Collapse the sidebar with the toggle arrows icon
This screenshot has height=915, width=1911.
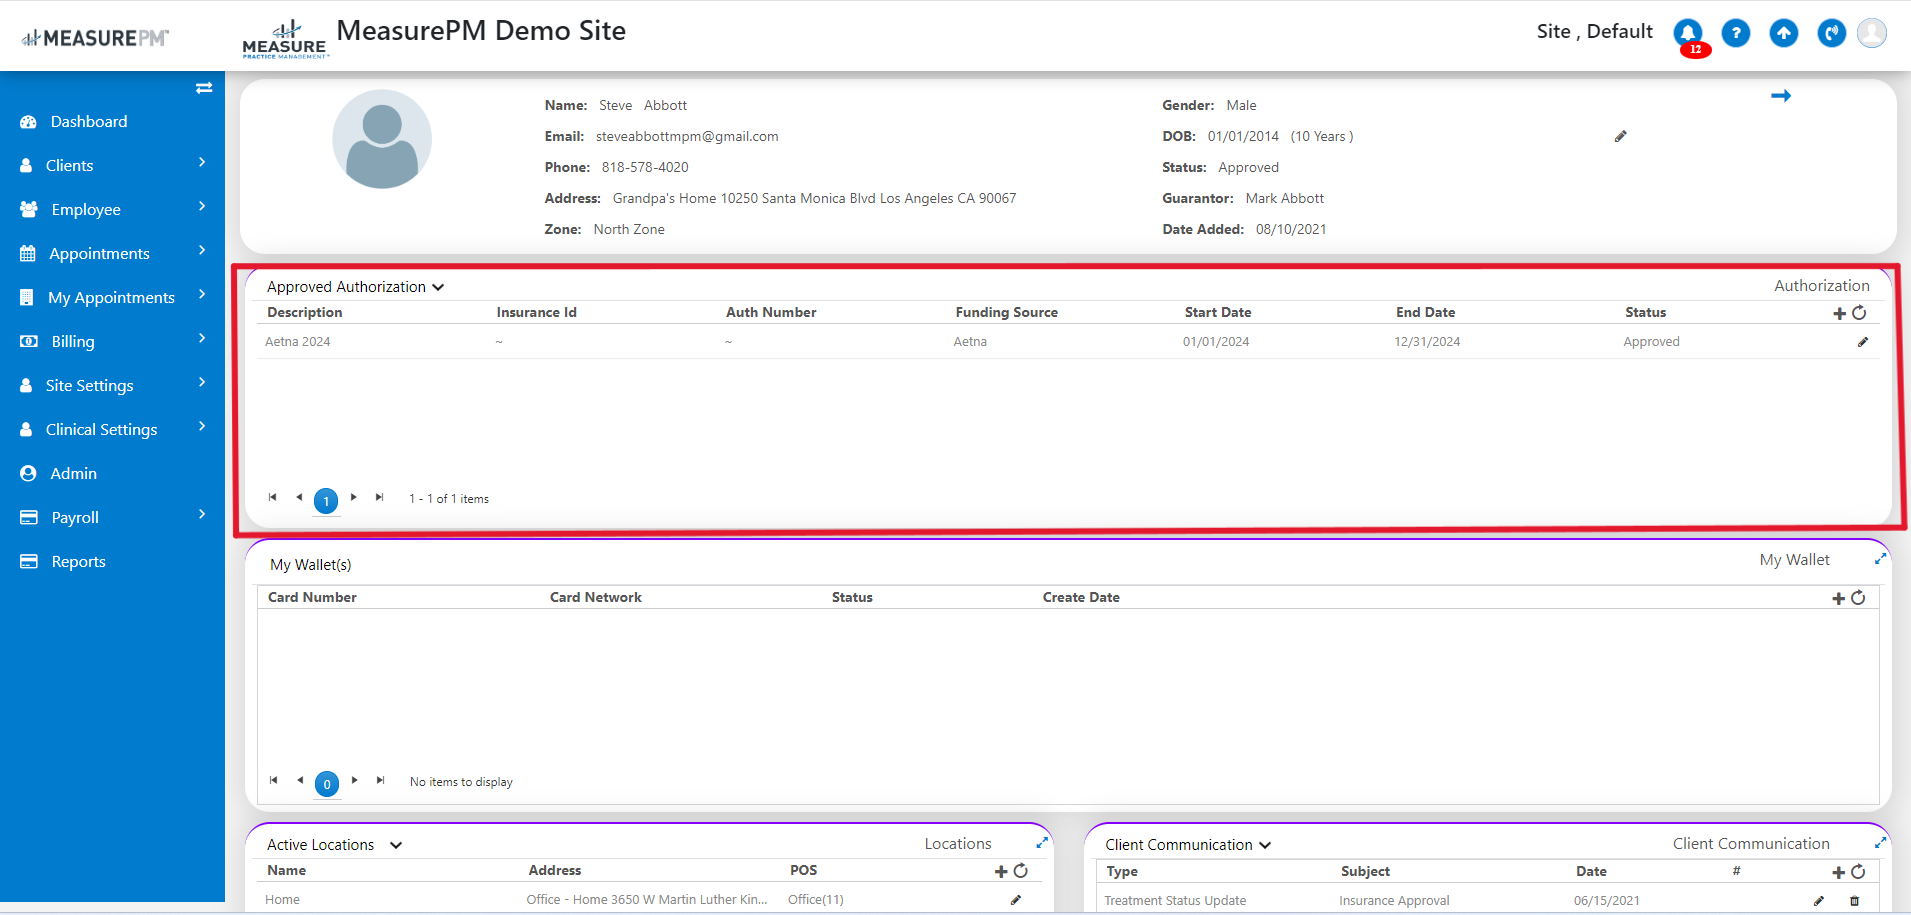(x=204, y=88)
